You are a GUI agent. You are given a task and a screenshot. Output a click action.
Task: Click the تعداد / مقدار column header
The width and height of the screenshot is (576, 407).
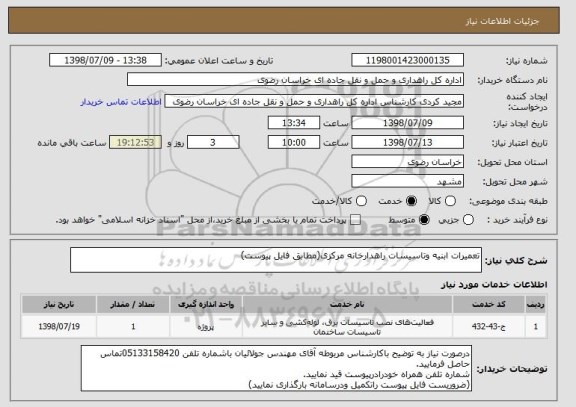pyautogui.click(x=133, y=305)
